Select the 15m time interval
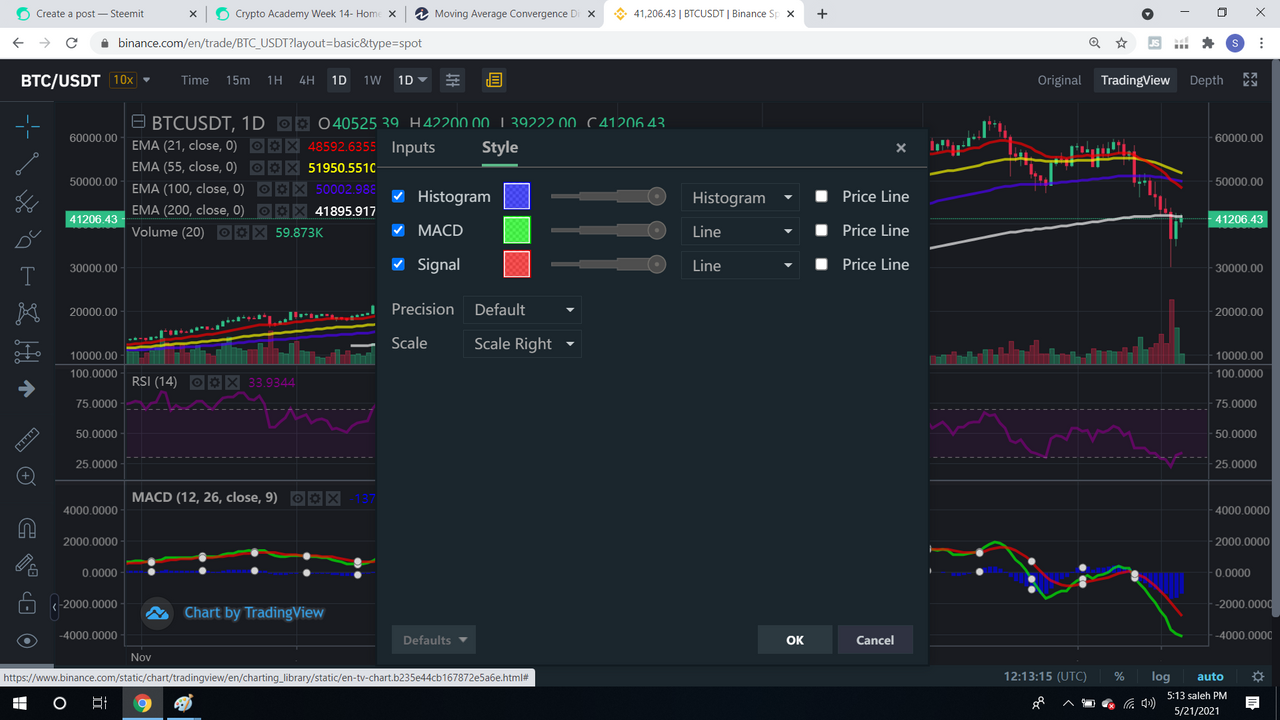Viewport: 1280px width, 720px height. pos(238,80)
